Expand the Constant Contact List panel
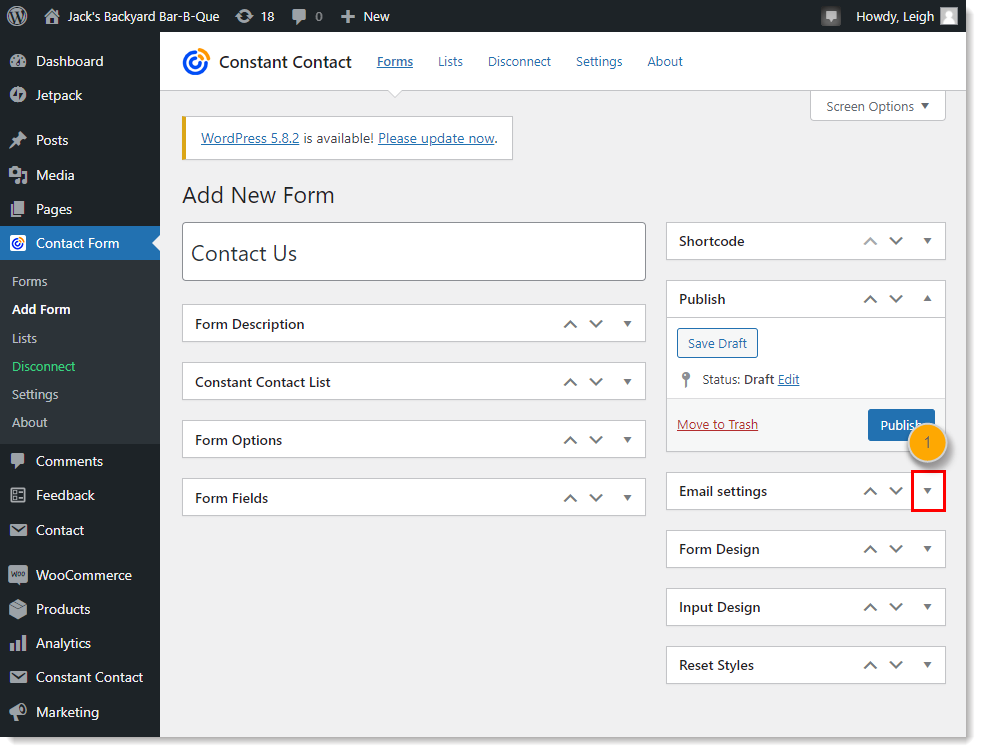The width and height of the screenshot is (981, 752). click(x=628, y=382)
